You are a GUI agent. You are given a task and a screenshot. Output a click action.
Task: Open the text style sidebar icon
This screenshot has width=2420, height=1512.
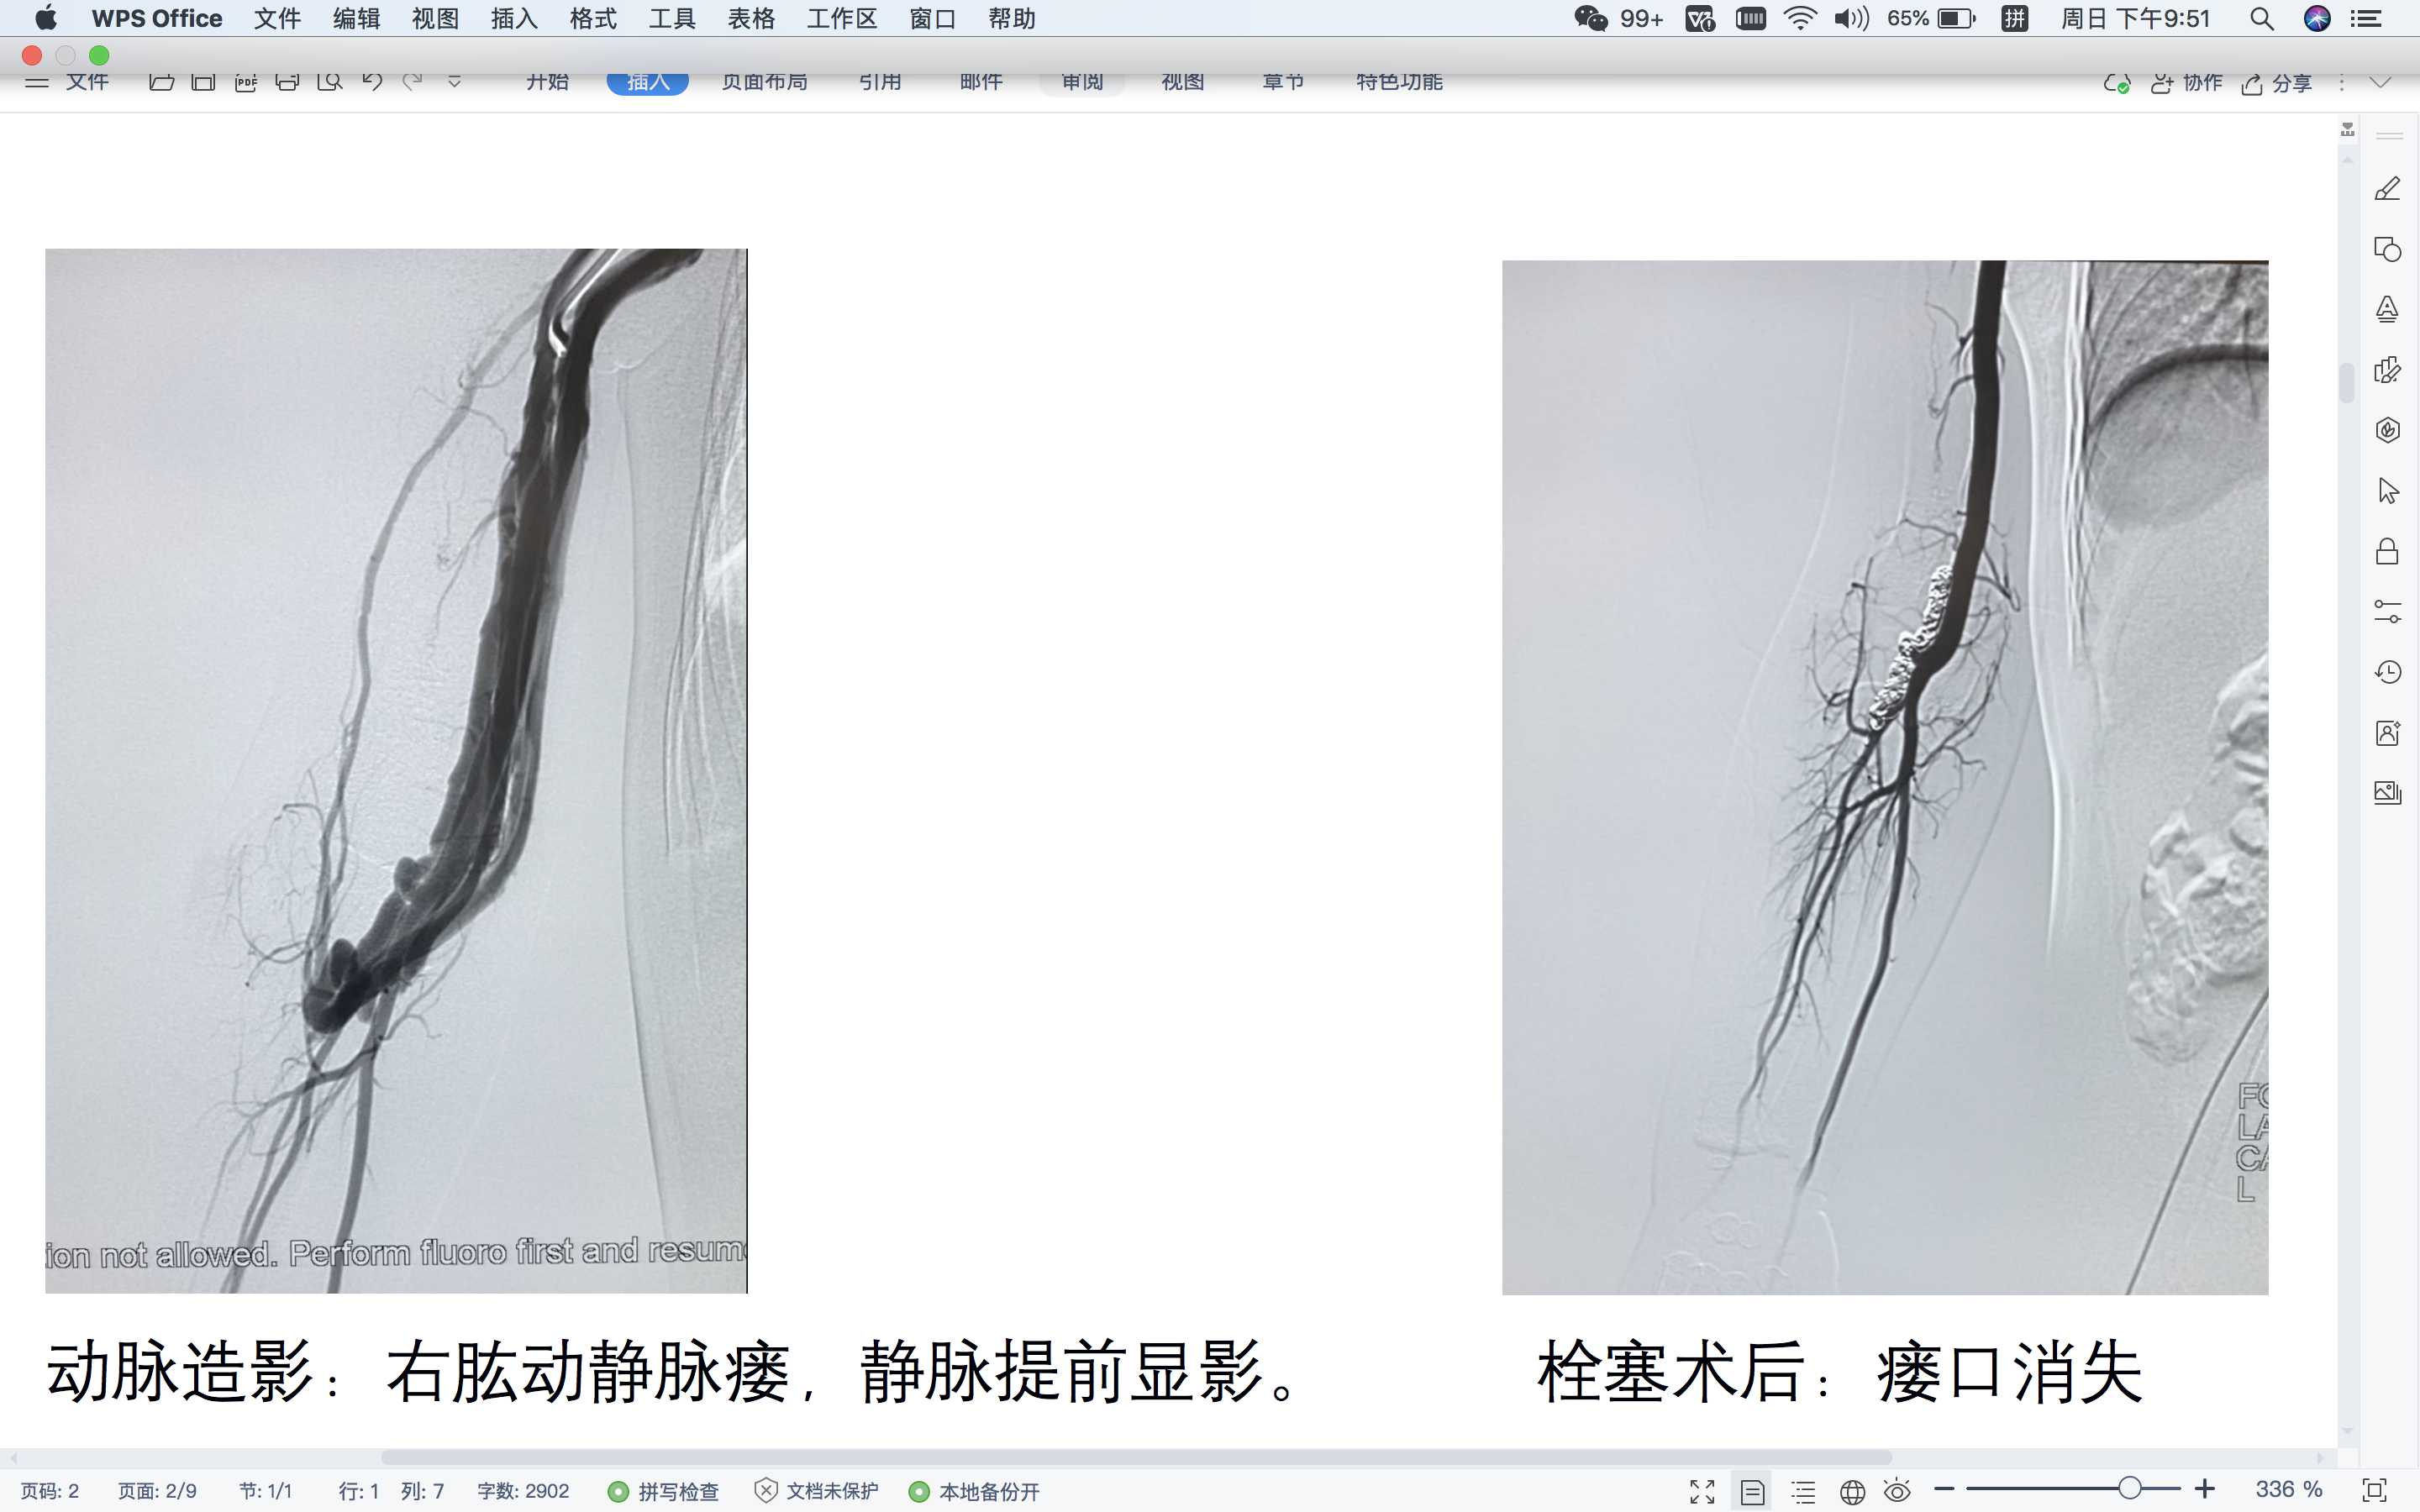2387,309
